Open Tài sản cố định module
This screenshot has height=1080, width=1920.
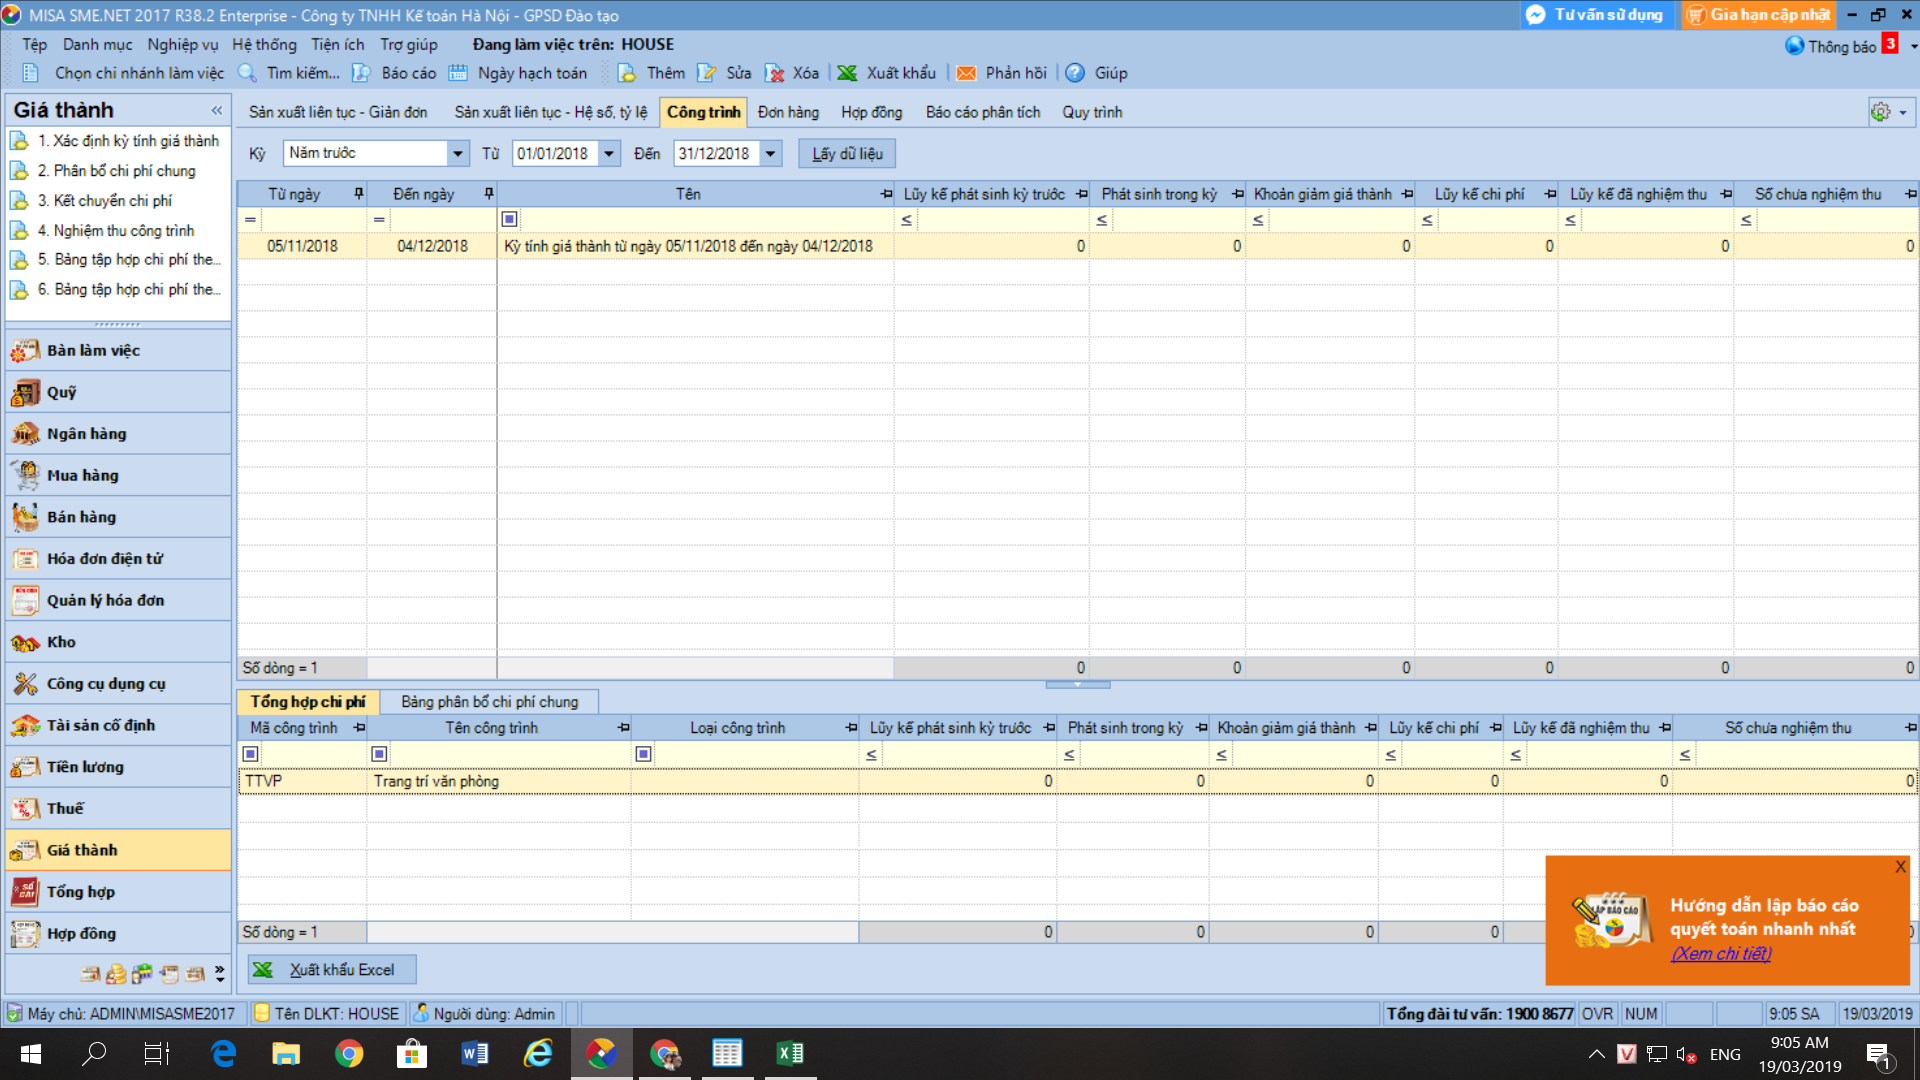point(100,725)
